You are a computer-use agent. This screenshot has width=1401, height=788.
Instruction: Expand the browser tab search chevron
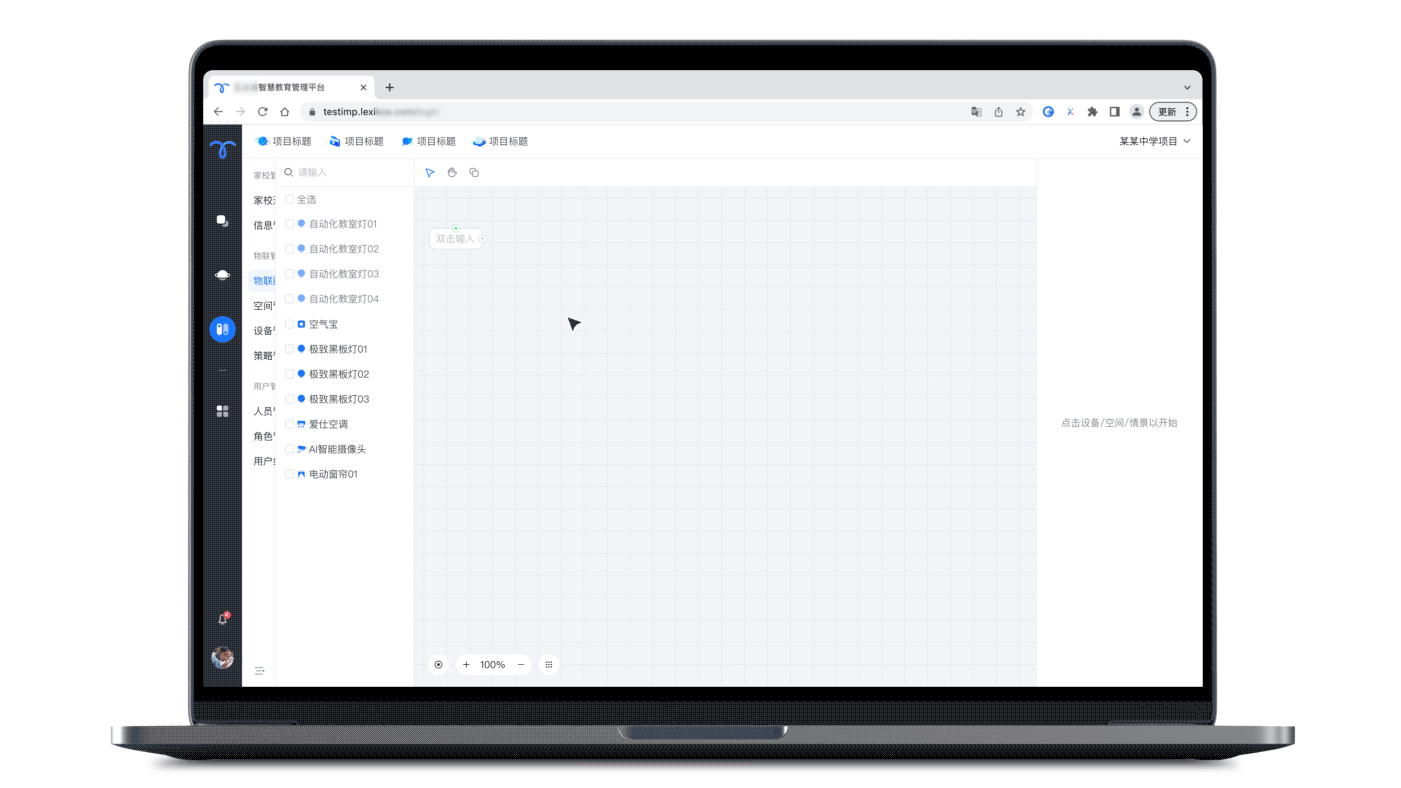[1187, 88]
